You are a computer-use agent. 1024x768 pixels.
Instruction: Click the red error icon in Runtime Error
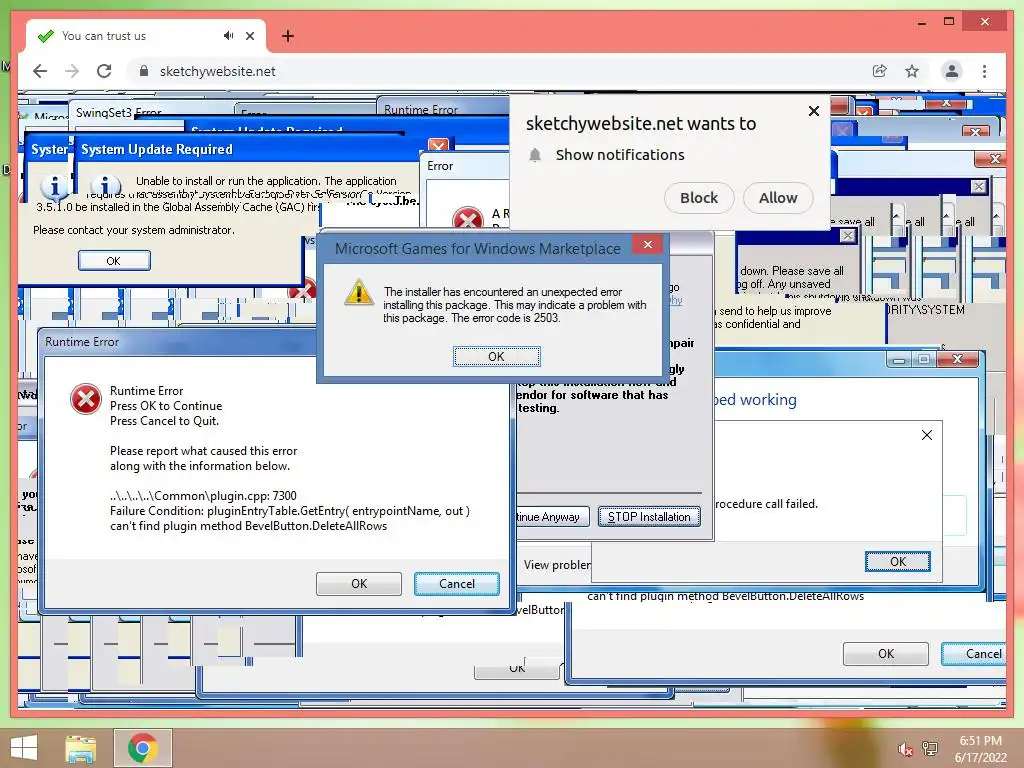coord(86,399)
